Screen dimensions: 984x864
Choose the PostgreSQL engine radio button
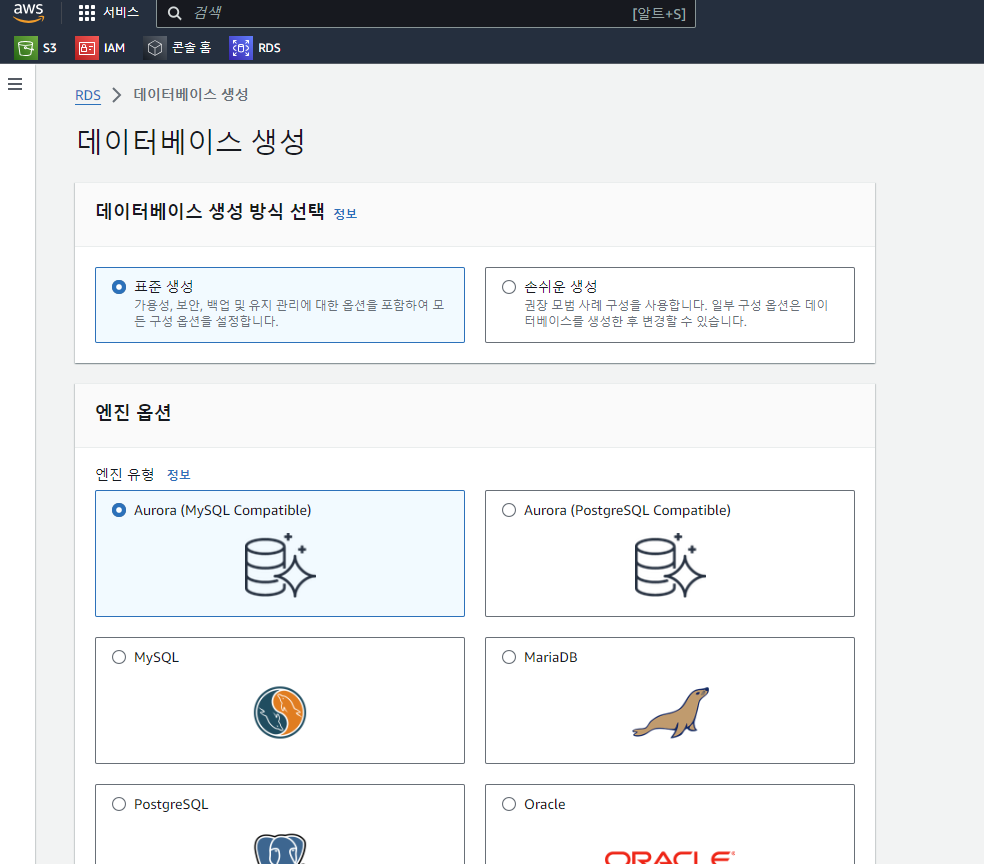pyautogui.click(x=119, y=804)
